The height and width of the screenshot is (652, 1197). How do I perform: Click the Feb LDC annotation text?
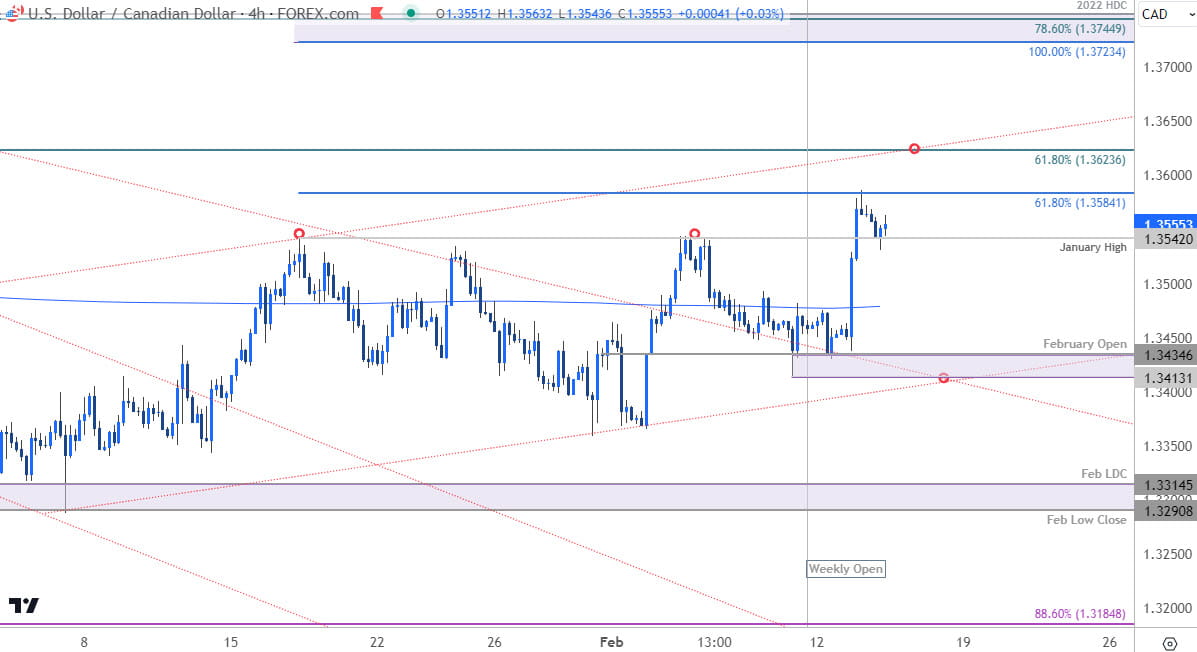(1103, 473)
